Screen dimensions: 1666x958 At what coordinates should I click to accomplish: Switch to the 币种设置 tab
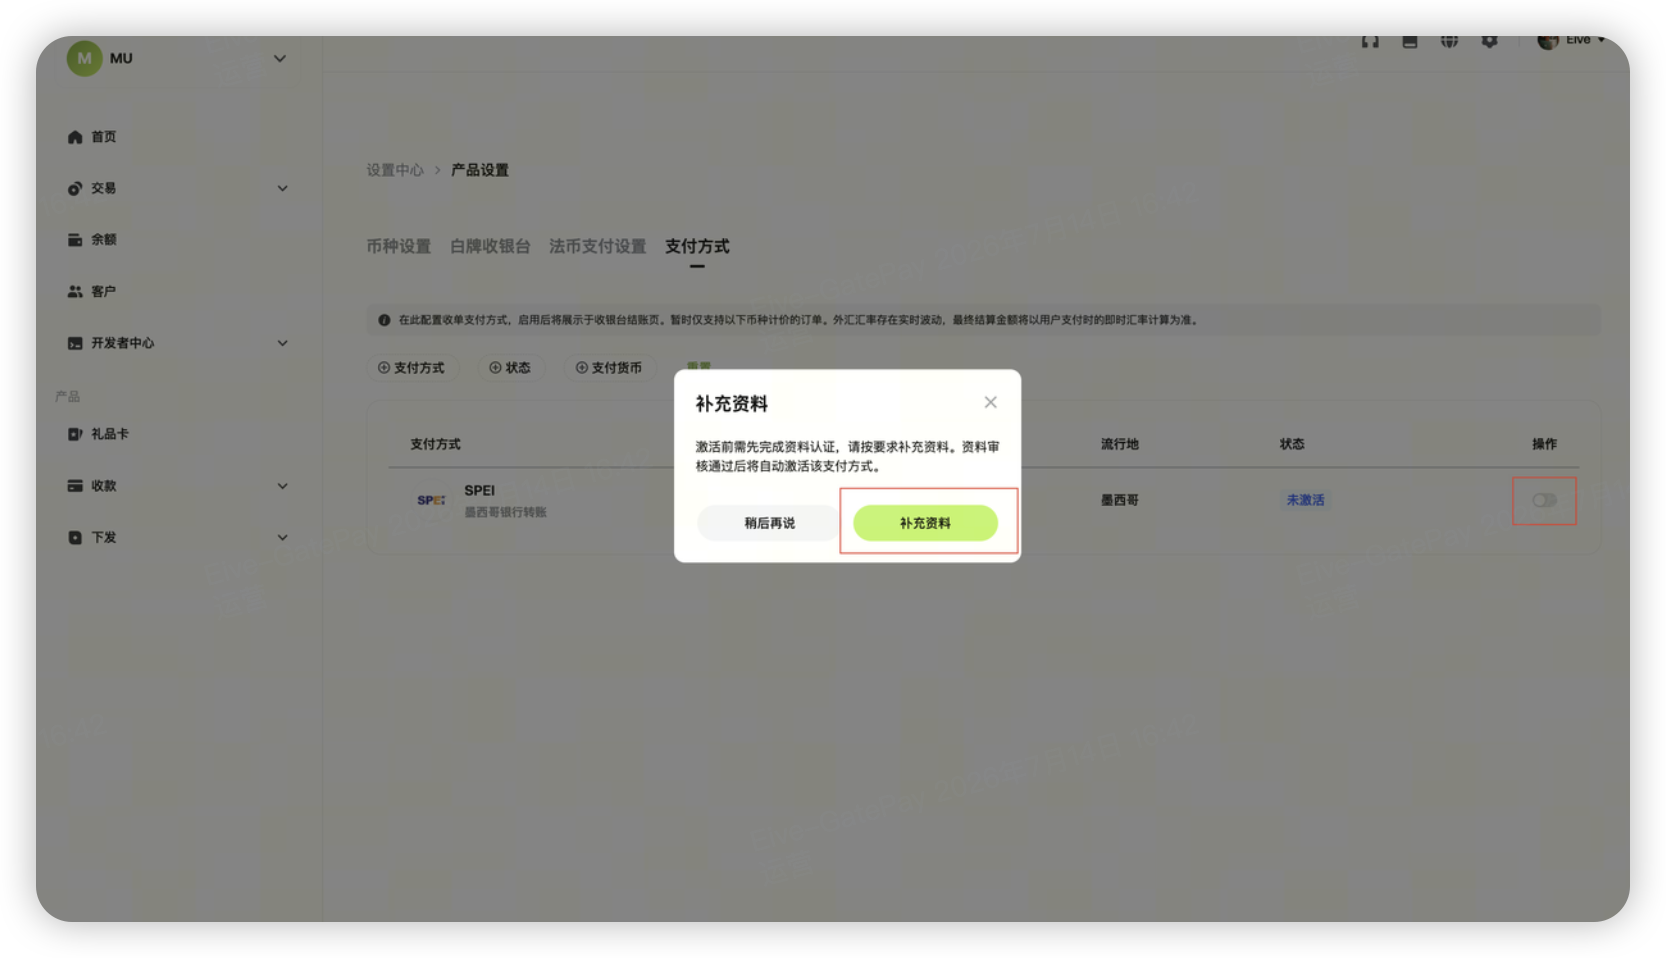point(398,246)
